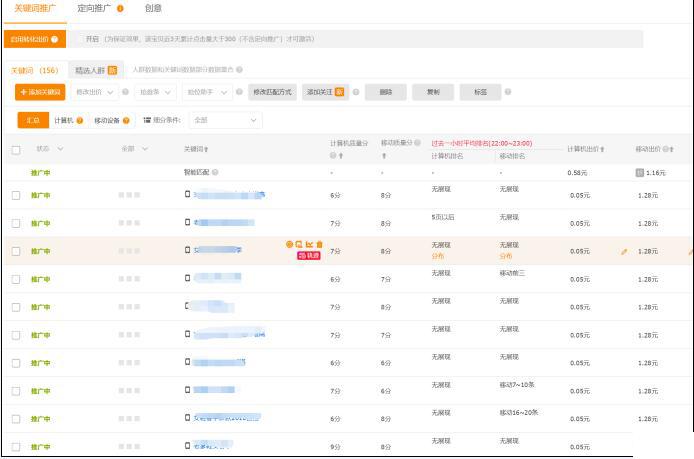Click the help icon next to 启用转化出价

click(x=54, y=39)
